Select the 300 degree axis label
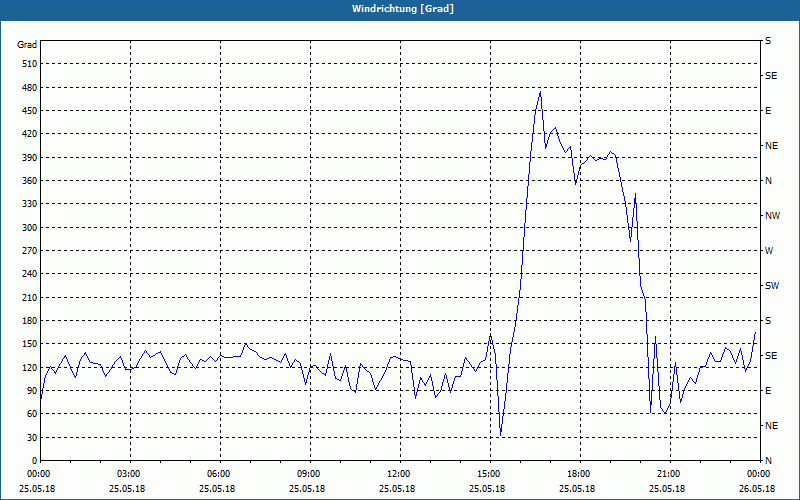800x500 pixels. (x=30, y=228)
